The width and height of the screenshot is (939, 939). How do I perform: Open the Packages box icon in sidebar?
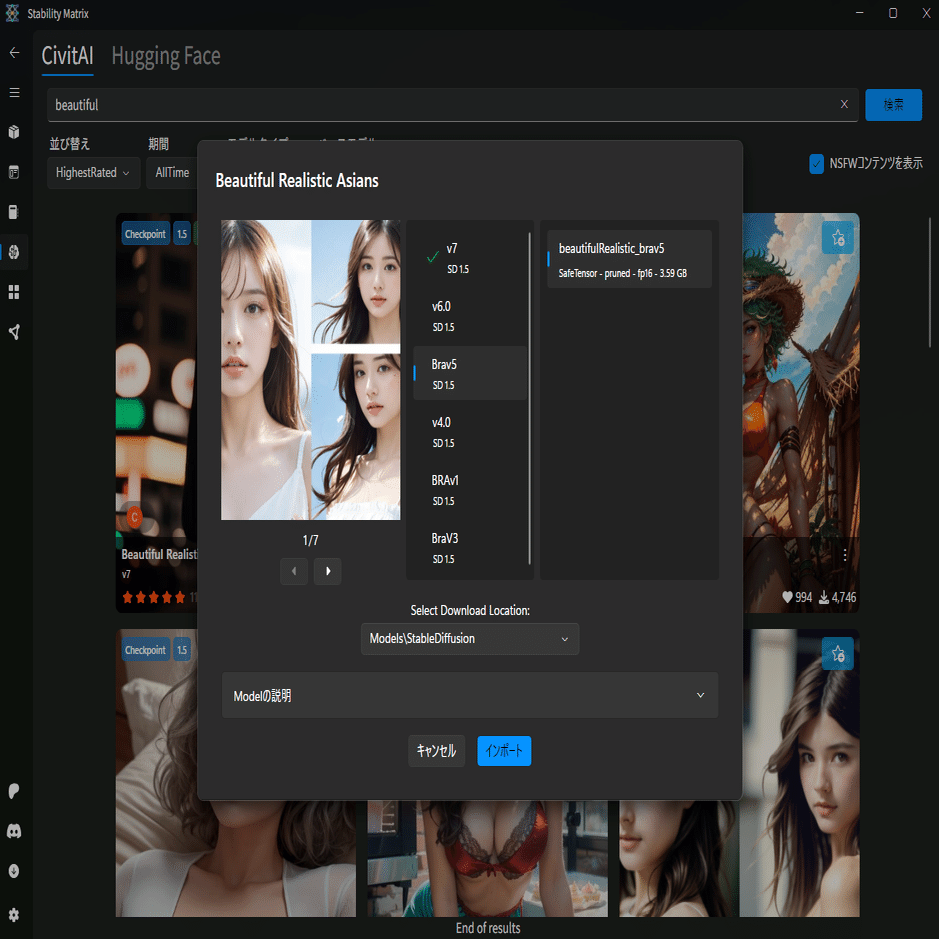pyautogui.click(x=14, y=132)
